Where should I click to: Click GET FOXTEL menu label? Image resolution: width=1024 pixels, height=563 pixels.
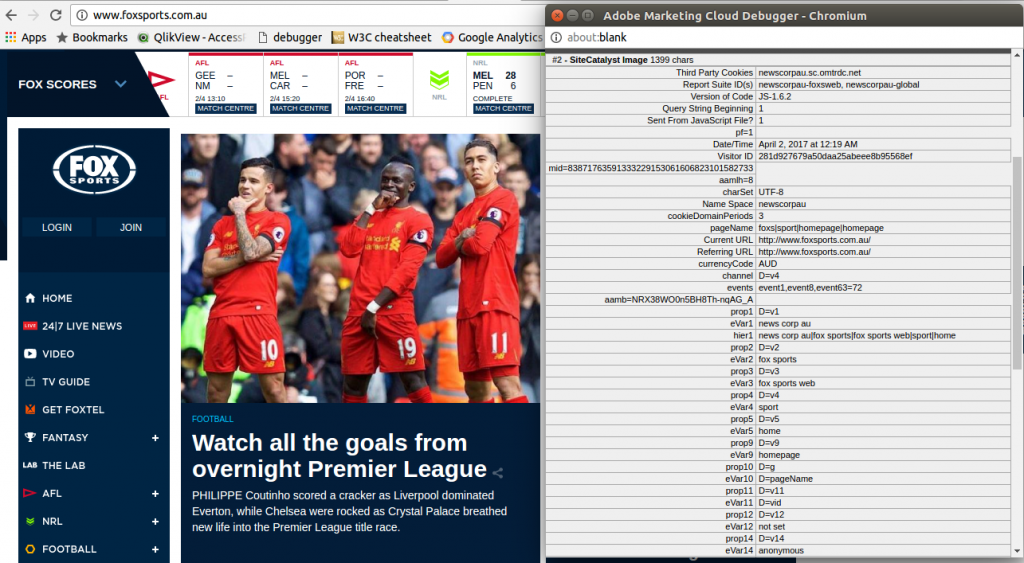tap(73, 410)
